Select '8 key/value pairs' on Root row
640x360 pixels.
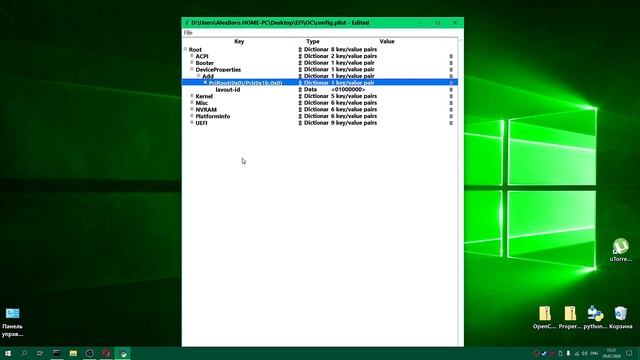click(354, 49)
